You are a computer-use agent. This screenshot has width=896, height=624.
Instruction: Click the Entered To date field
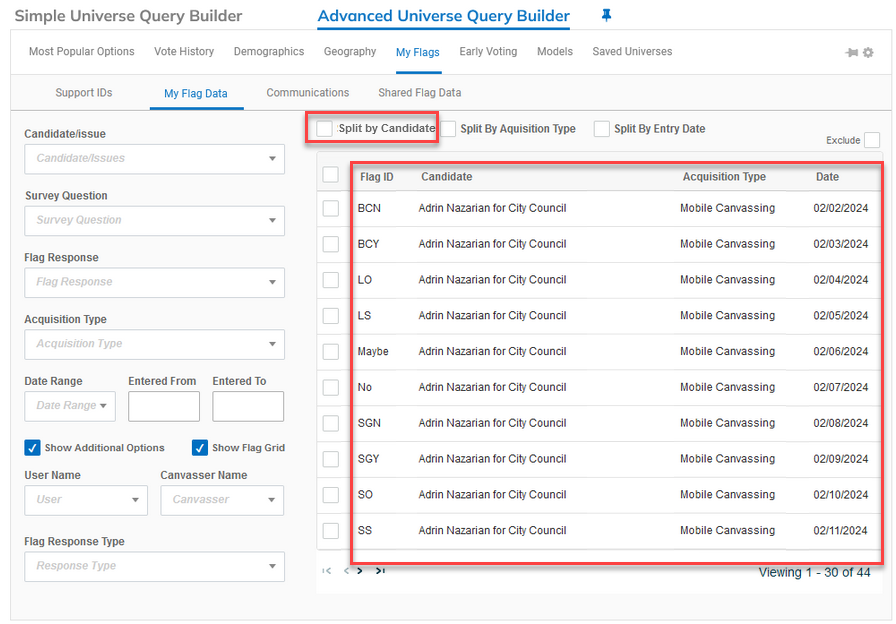click(248, 406)
